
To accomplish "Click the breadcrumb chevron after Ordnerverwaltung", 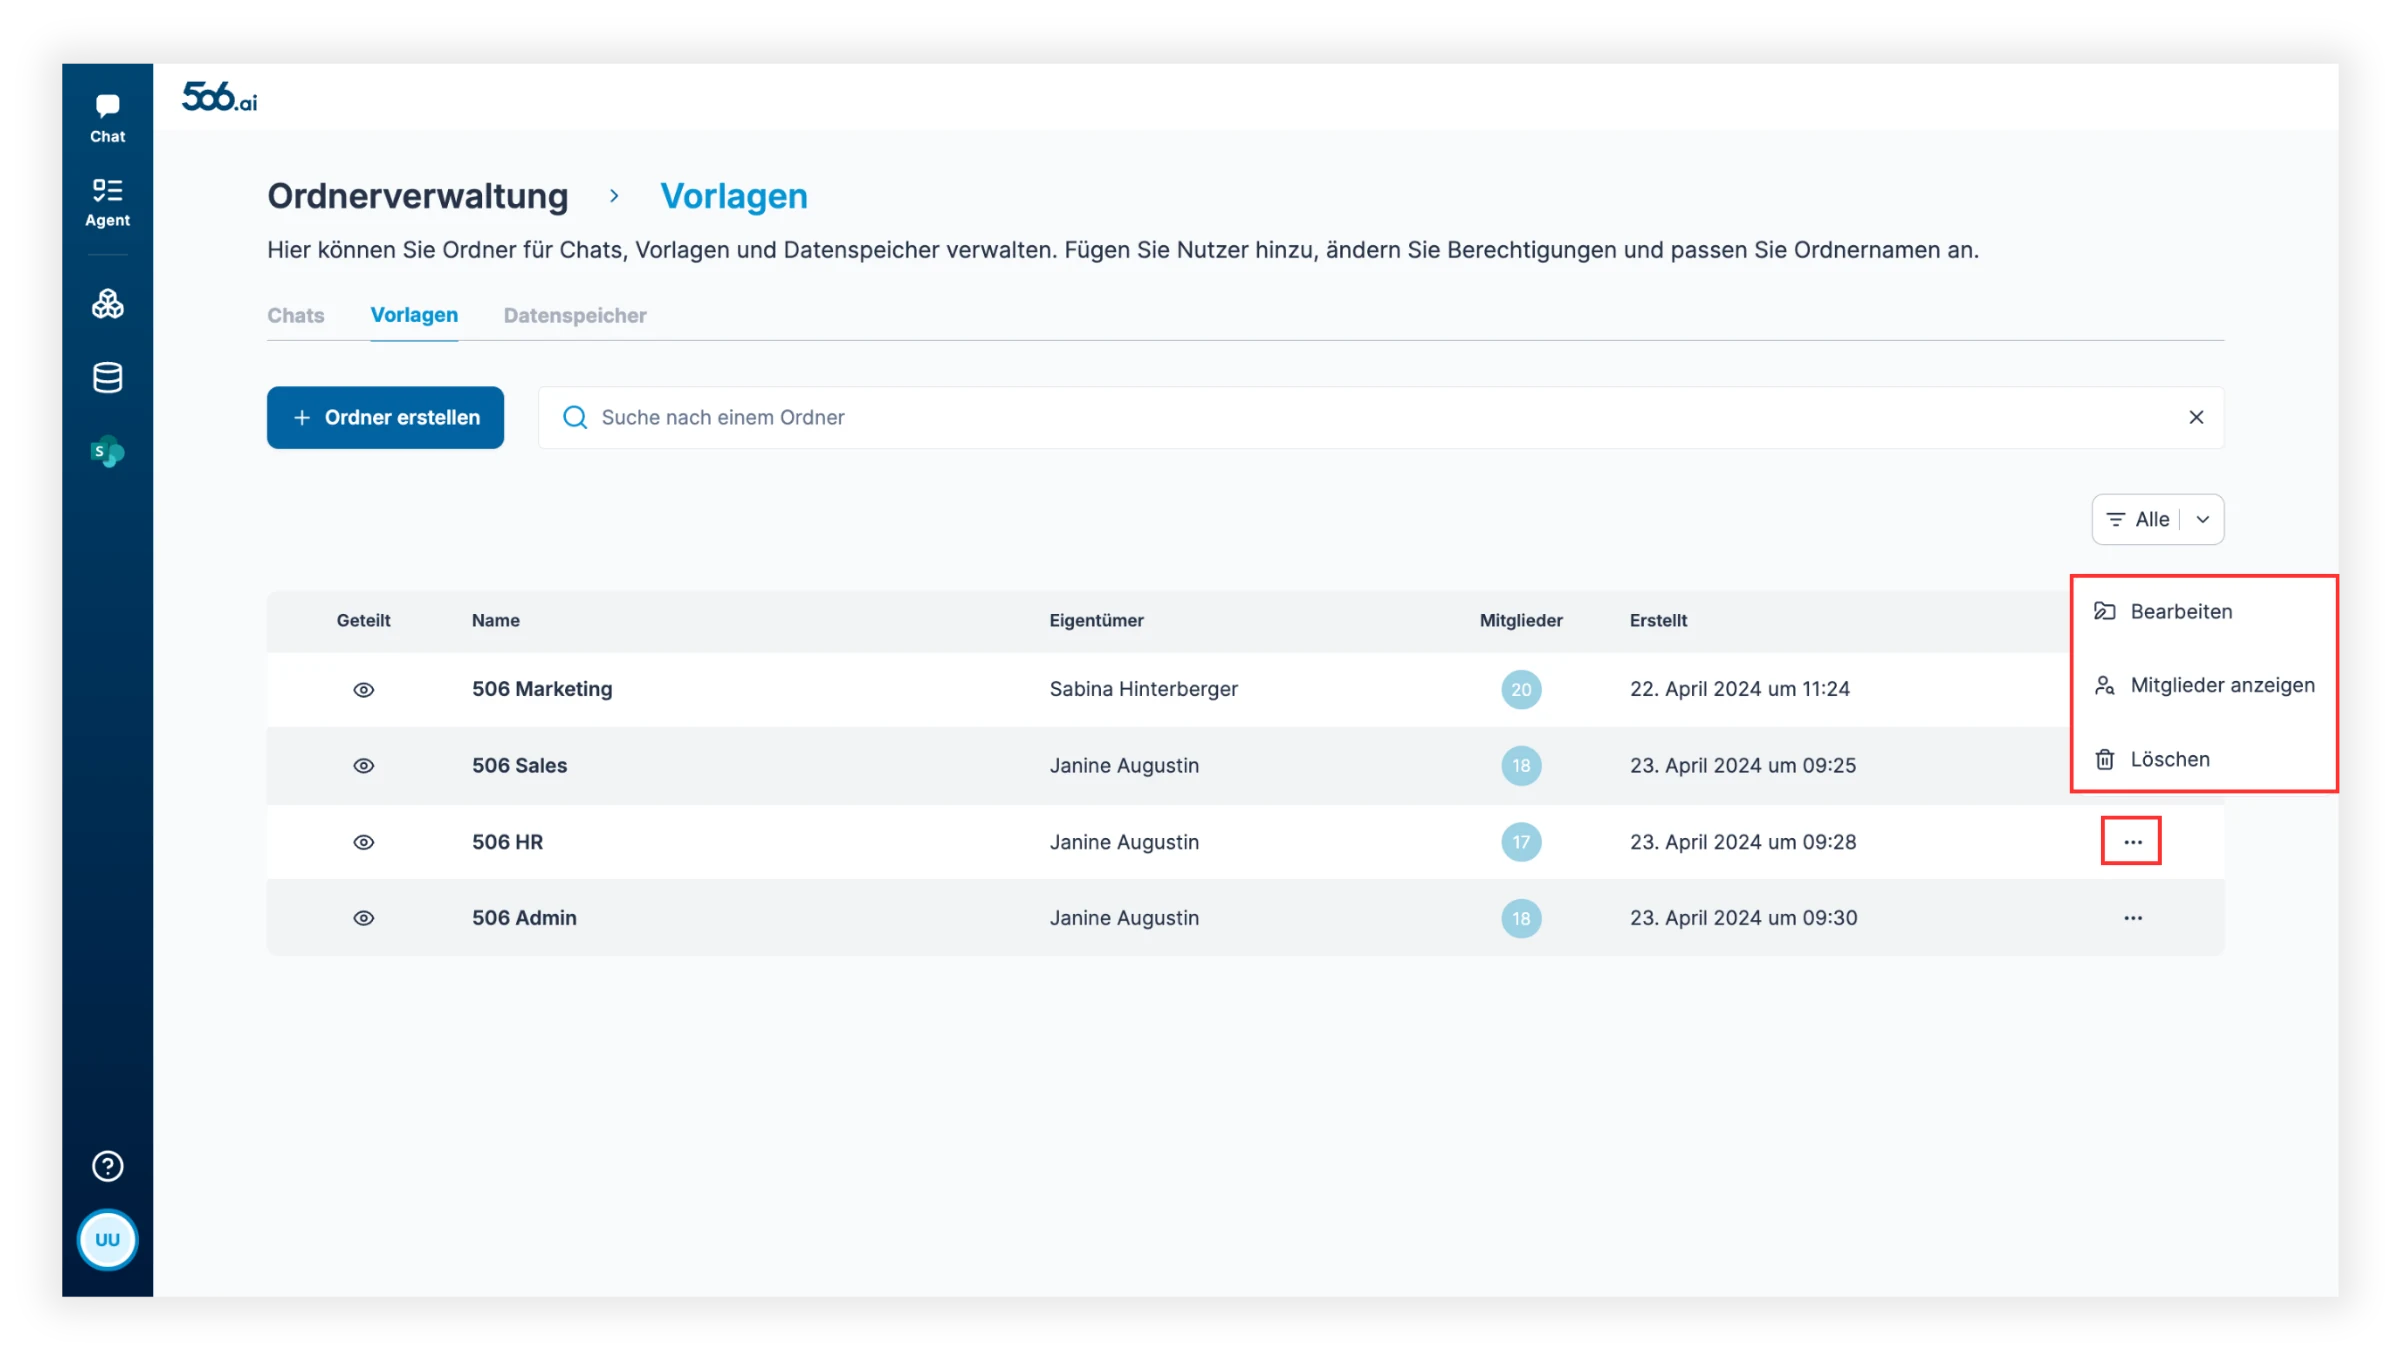I will pos(614,196).
